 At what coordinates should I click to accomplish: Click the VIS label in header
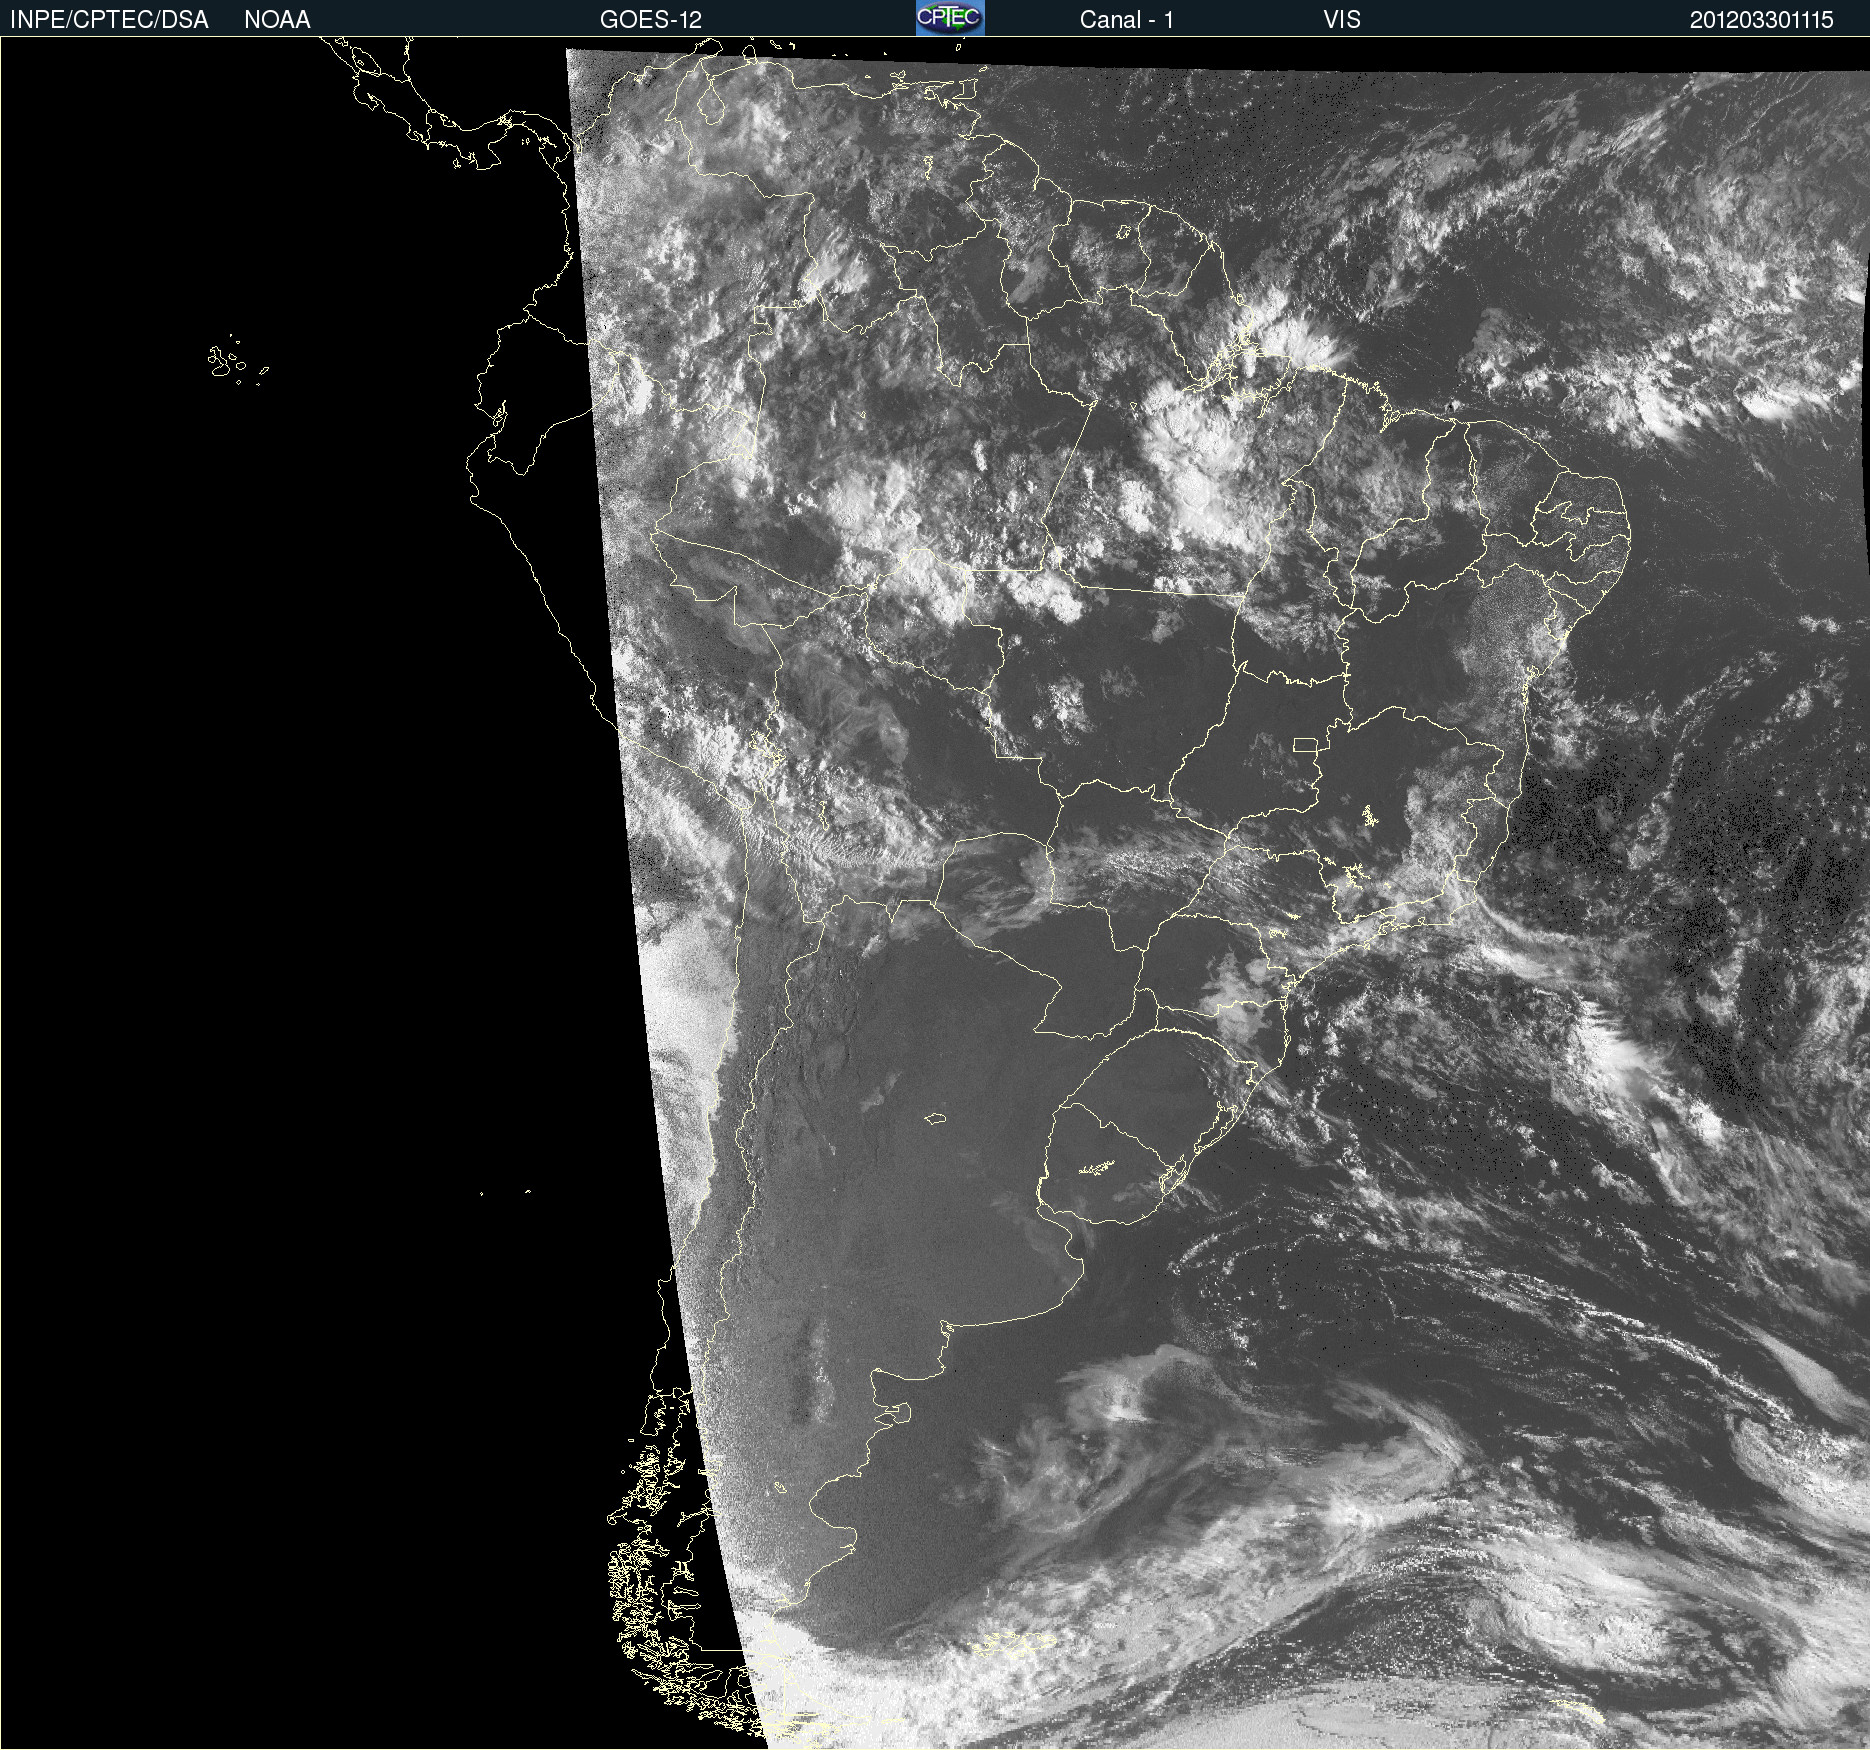point(1341,20)
